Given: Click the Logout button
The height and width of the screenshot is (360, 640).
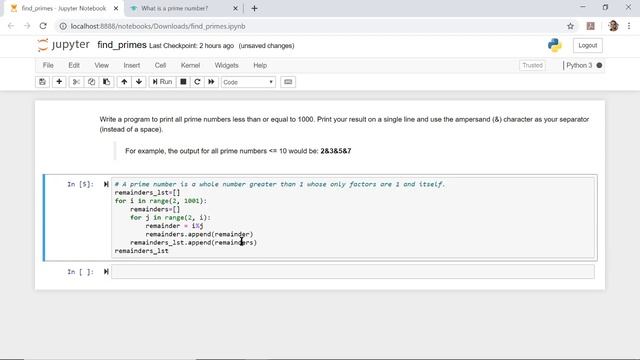Looking at the screenshot, I should (x=587, y=45).
